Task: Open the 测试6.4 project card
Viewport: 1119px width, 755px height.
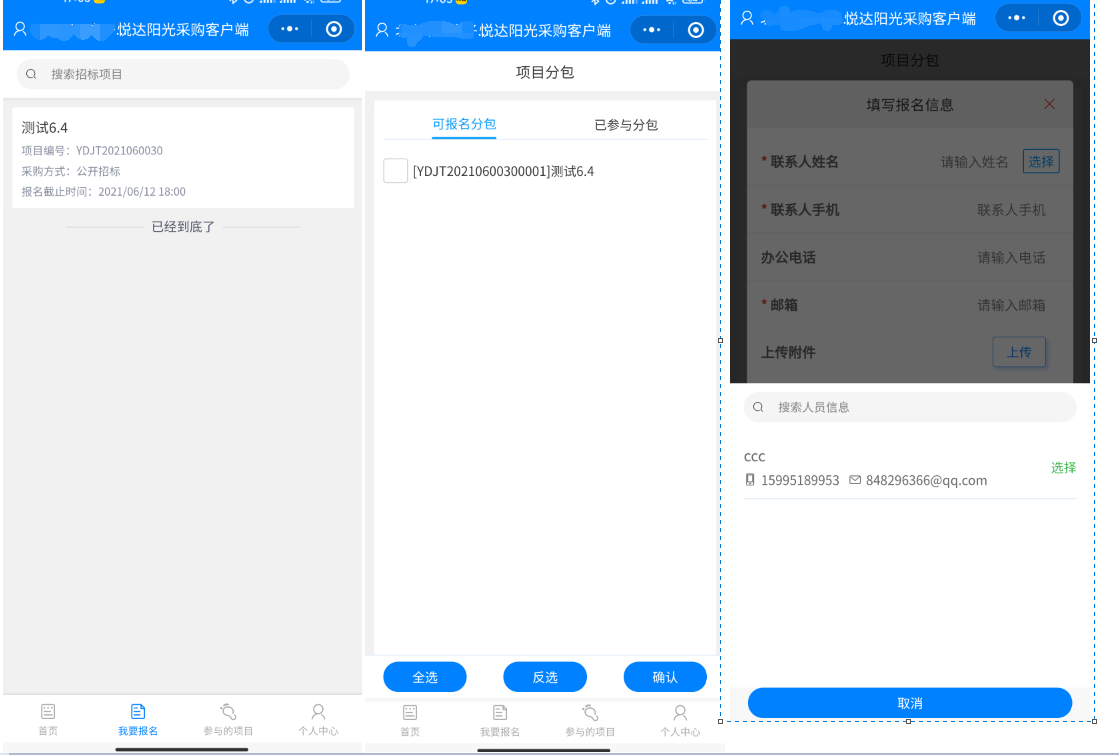Action: click(183, 158)
